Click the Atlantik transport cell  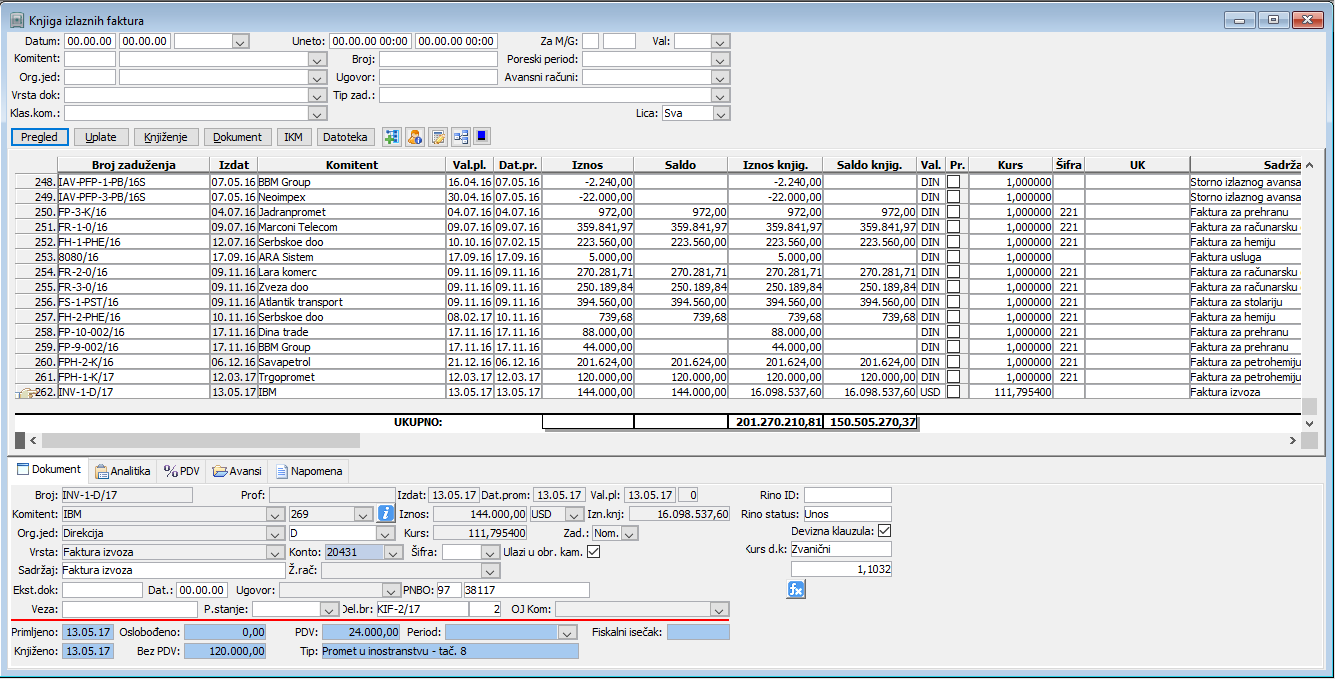351,302
